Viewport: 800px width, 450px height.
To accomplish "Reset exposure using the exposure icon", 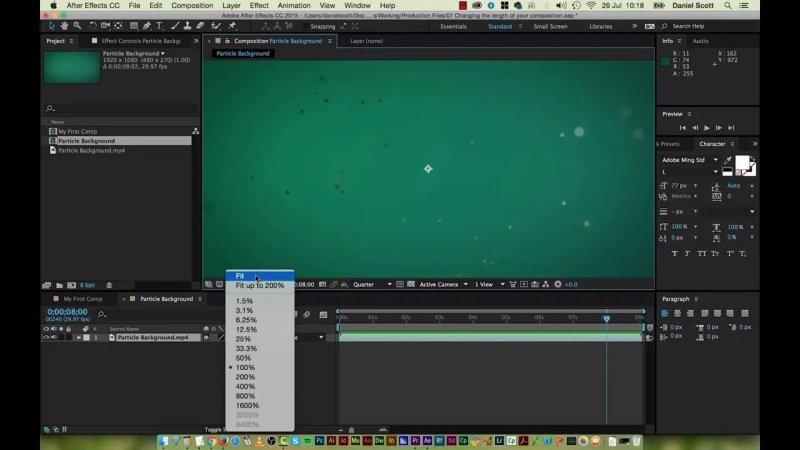I will pyautogui.click(x=558, y=284).
